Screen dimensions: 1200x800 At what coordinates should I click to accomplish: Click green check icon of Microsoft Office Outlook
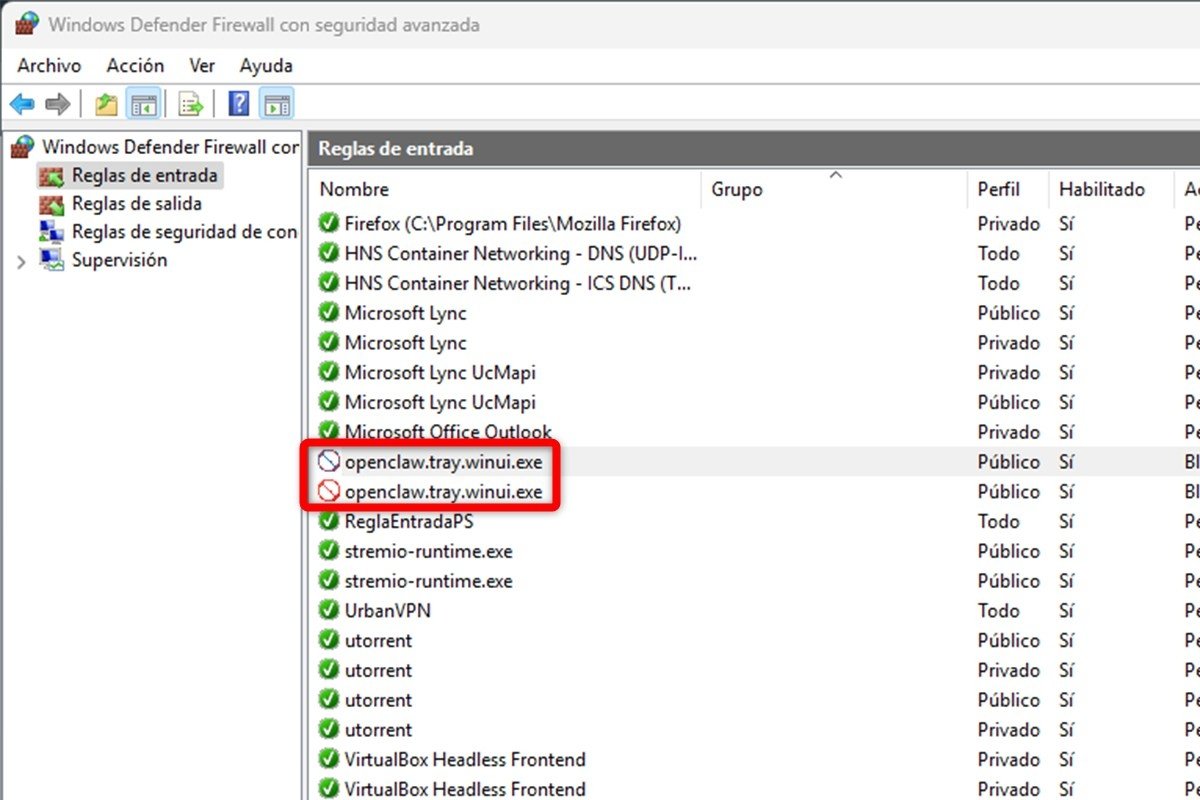[x=328, y=432]
